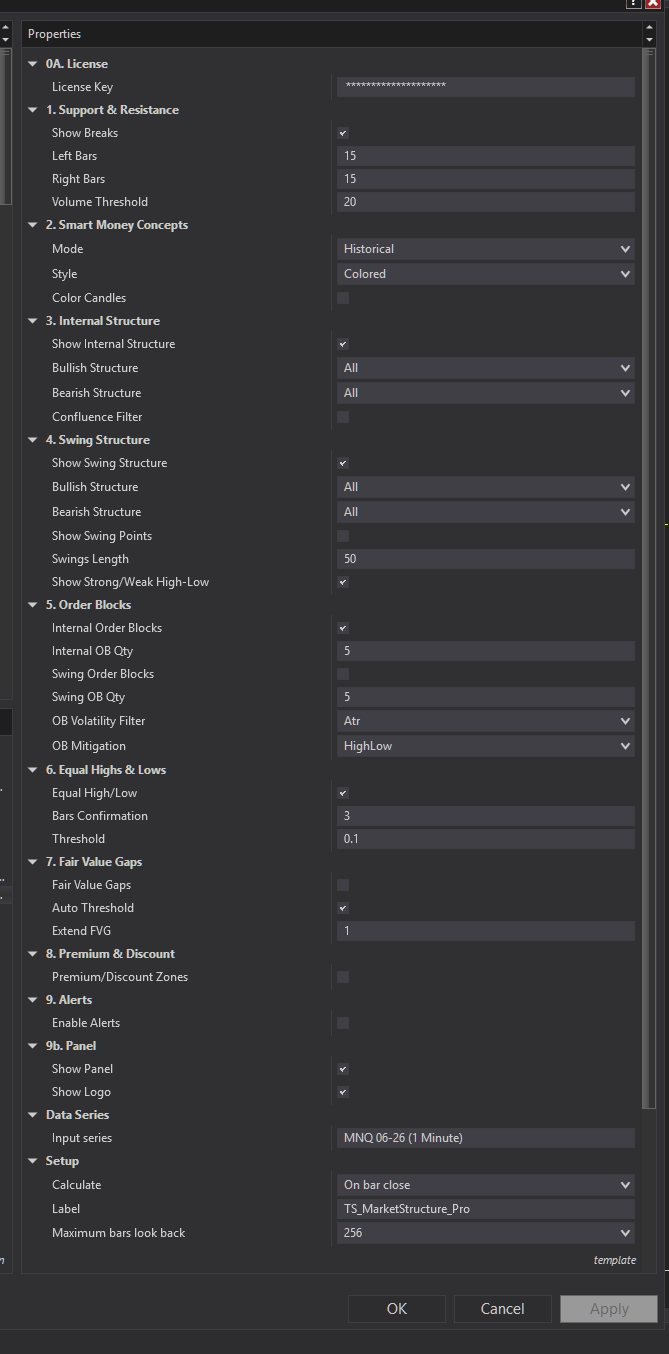Click the Volume Threshold field
The width and height of the screenshot is (669, 1354).
pos(486,202)
